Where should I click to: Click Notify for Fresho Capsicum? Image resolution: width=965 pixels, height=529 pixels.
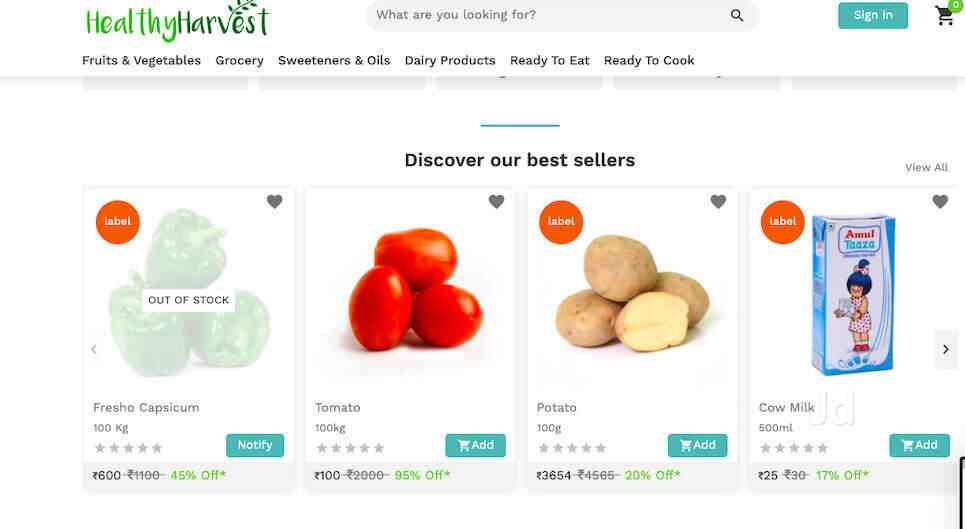click(255, 445)
